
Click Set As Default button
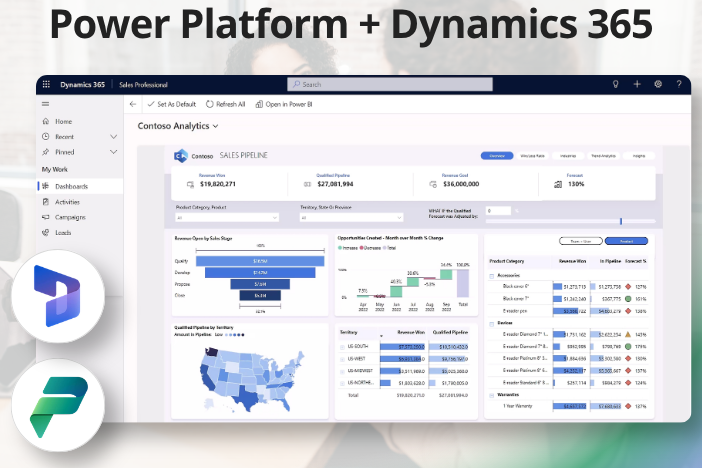coord(172,104)
